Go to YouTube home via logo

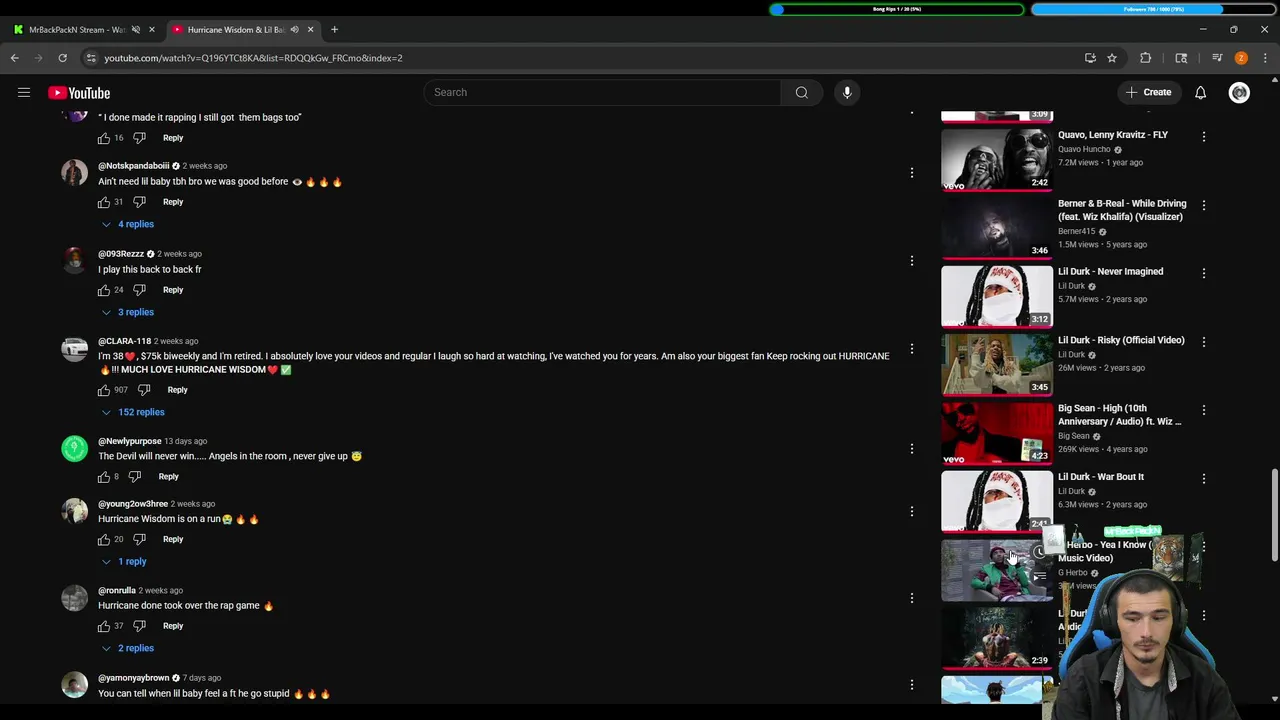pos(79,93)
